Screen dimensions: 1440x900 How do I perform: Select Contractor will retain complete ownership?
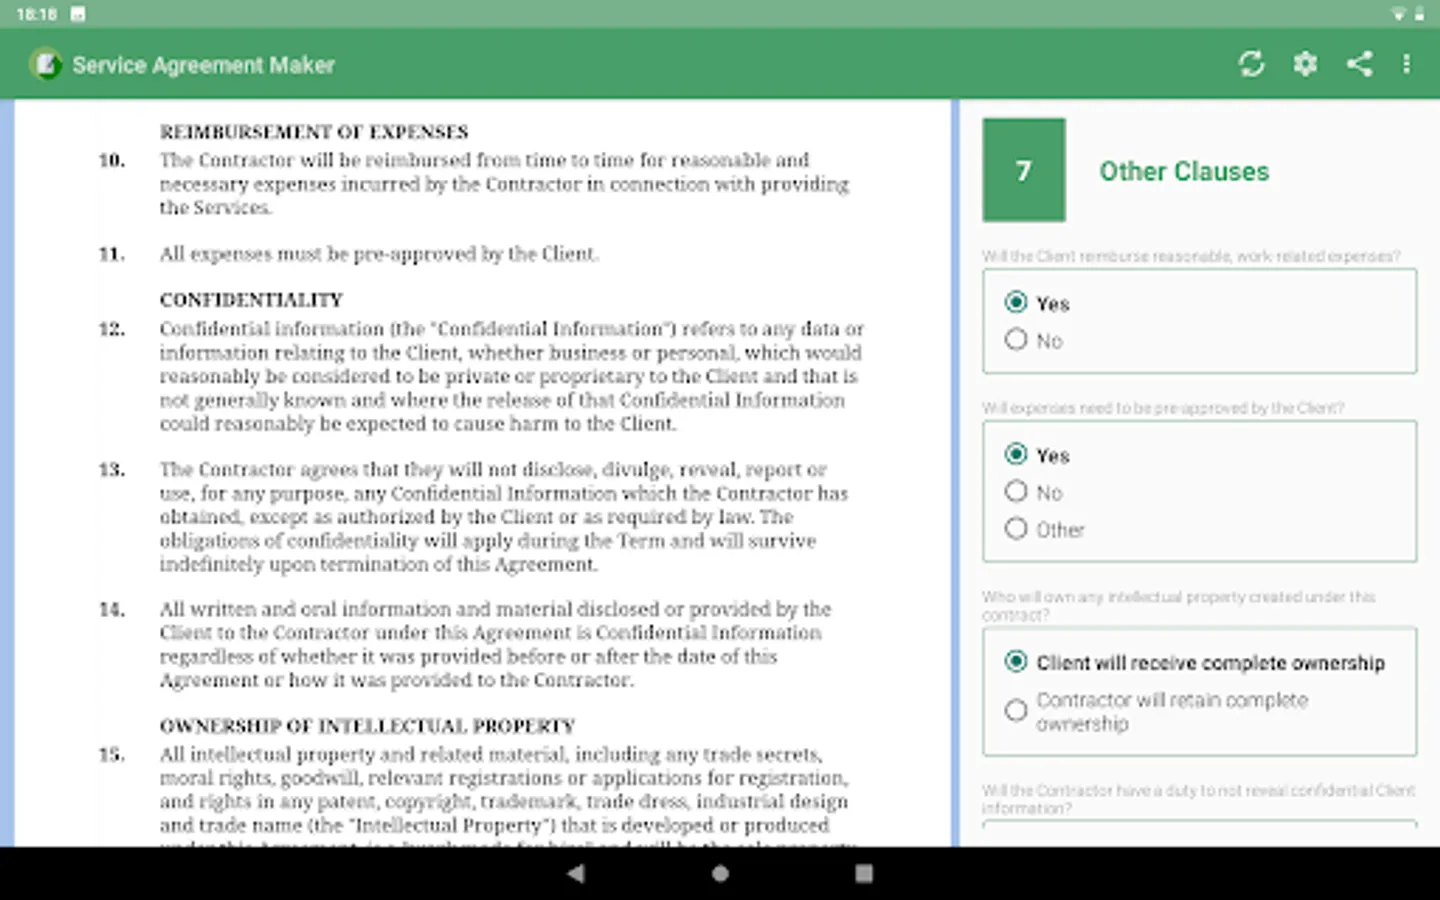click(1157, 711)
